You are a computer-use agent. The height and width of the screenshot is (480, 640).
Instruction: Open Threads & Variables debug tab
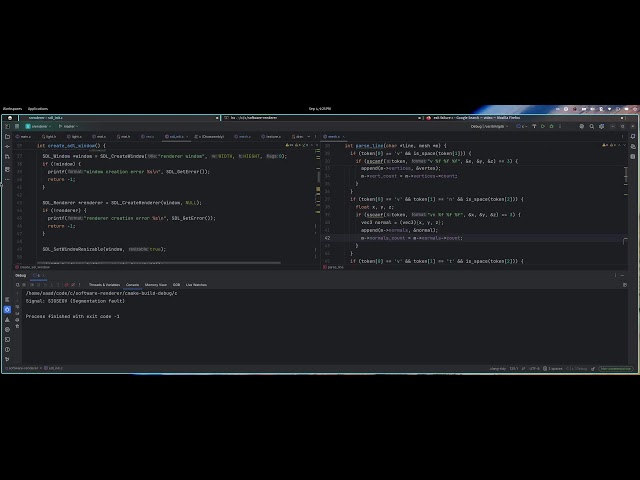[x=104, y=285]
